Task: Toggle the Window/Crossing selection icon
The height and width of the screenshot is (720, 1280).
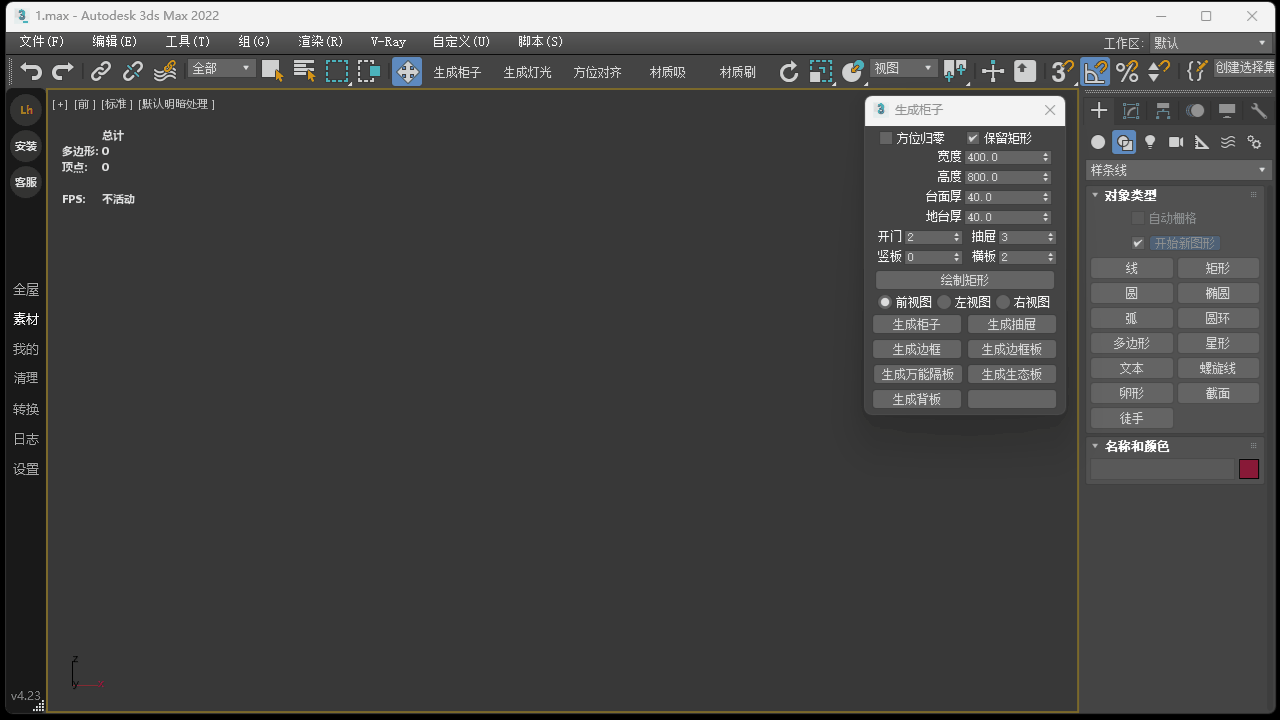Action: point(369,71)
